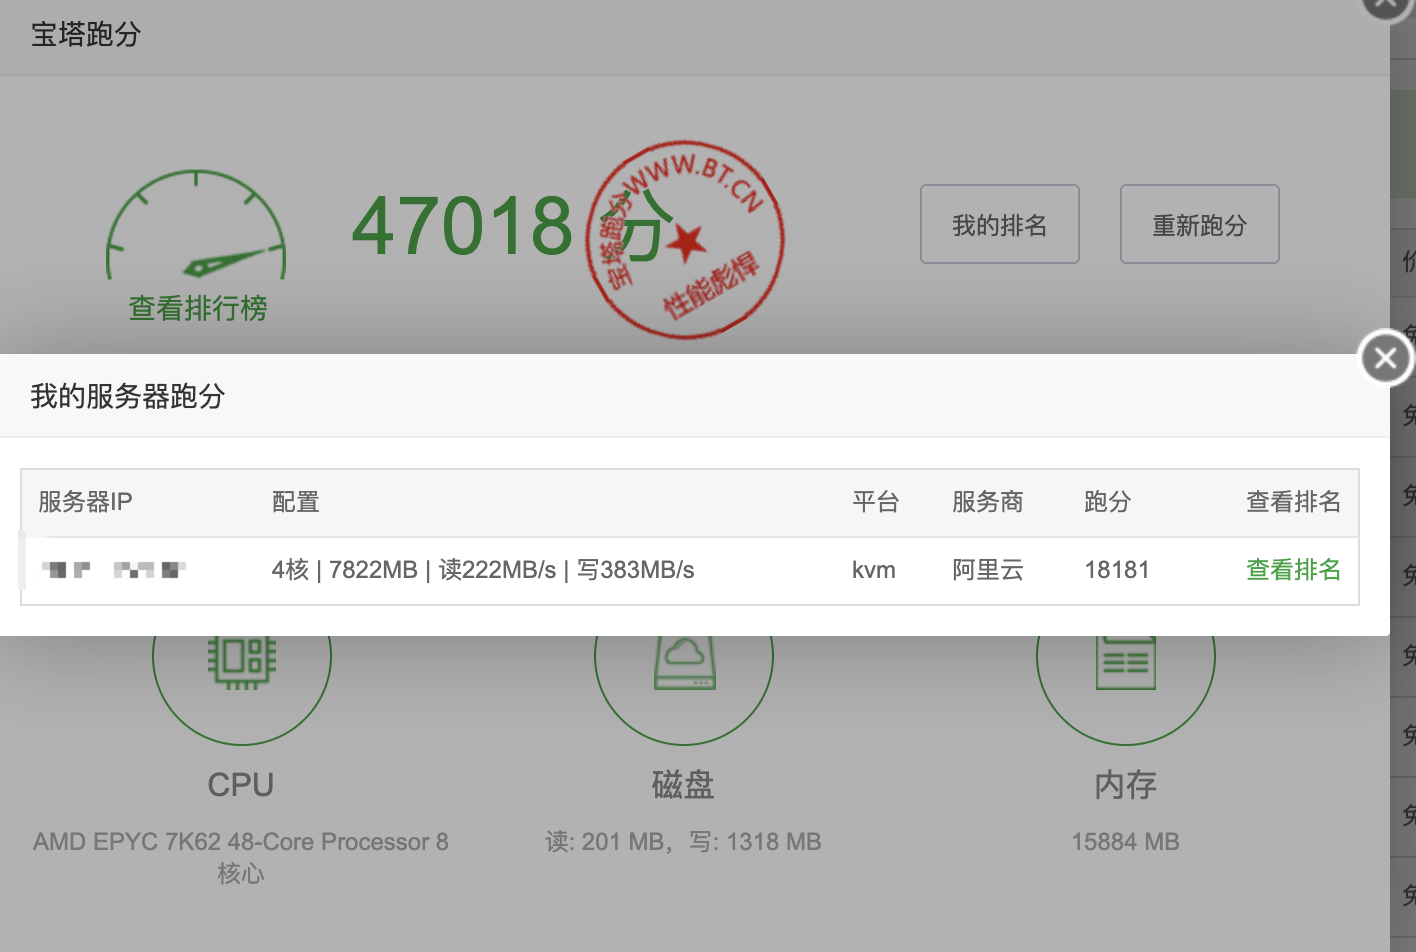Click the speedometer gauge icon
The width and height of the screenshot is (1416, 952).
click(196, 225)
